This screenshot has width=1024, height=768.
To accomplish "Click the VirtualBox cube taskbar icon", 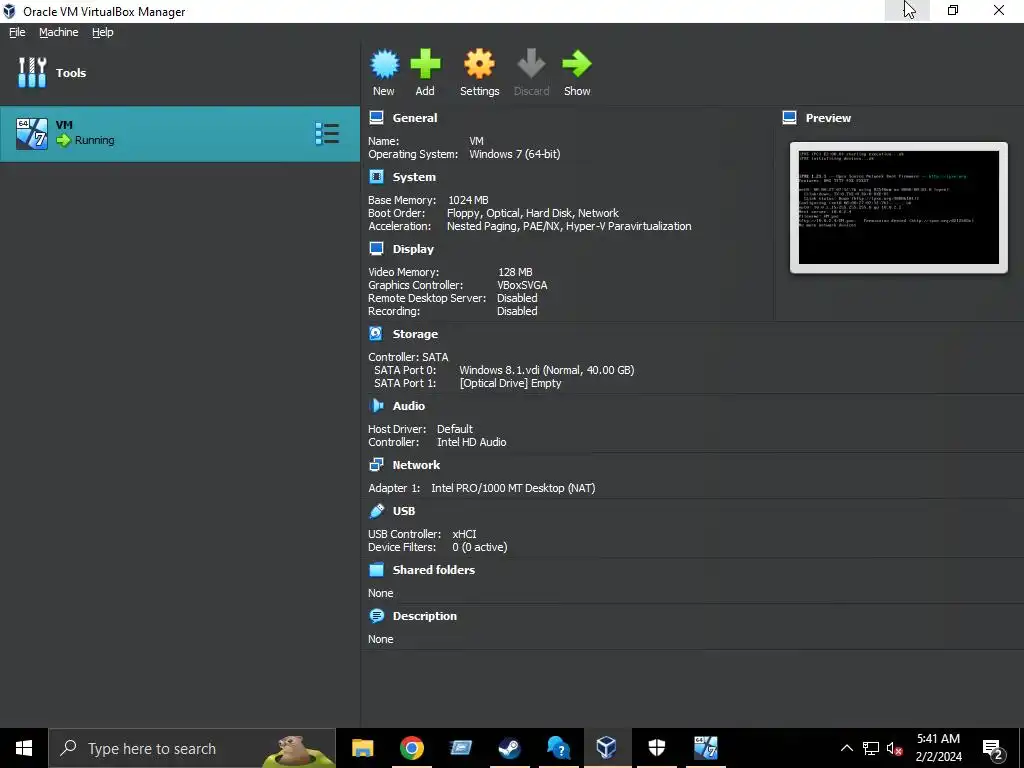I will pos(607,748).
